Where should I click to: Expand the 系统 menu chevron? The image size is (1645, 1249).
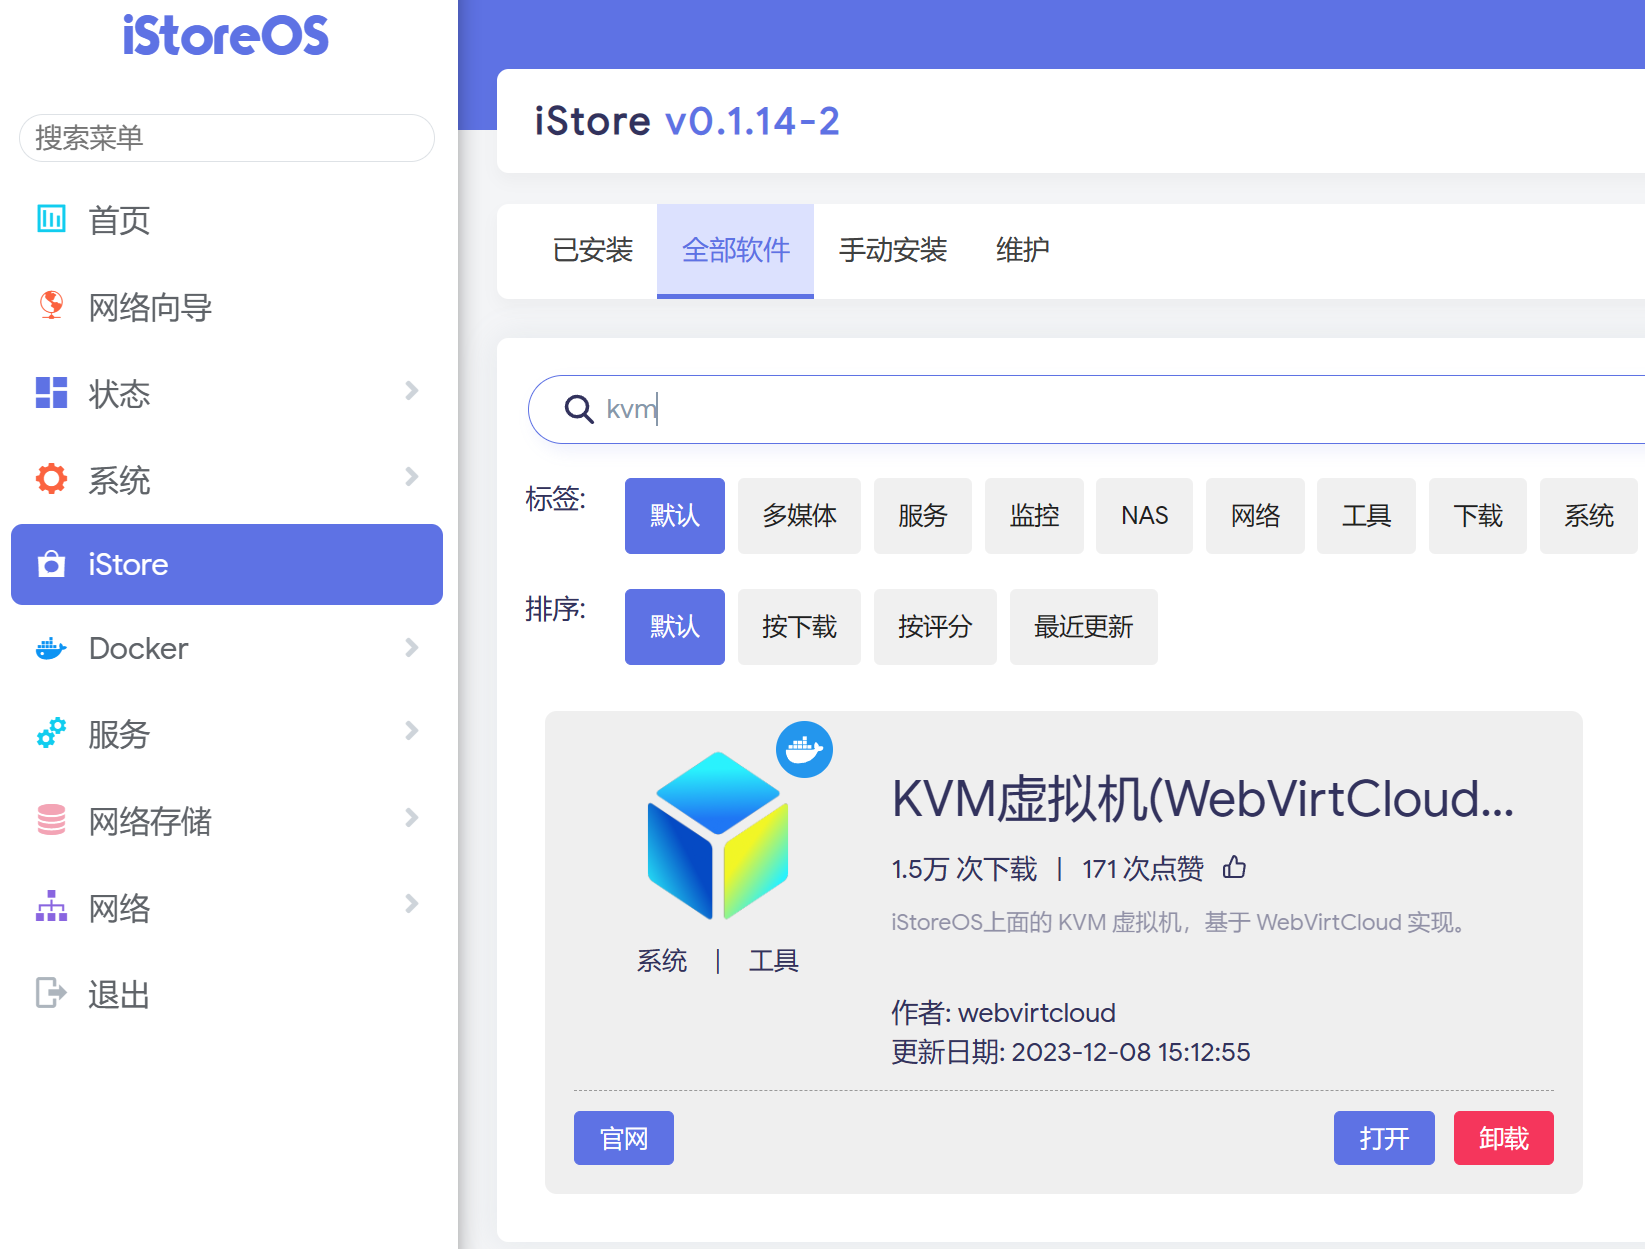pyautogui.click(x=412, y=477)
